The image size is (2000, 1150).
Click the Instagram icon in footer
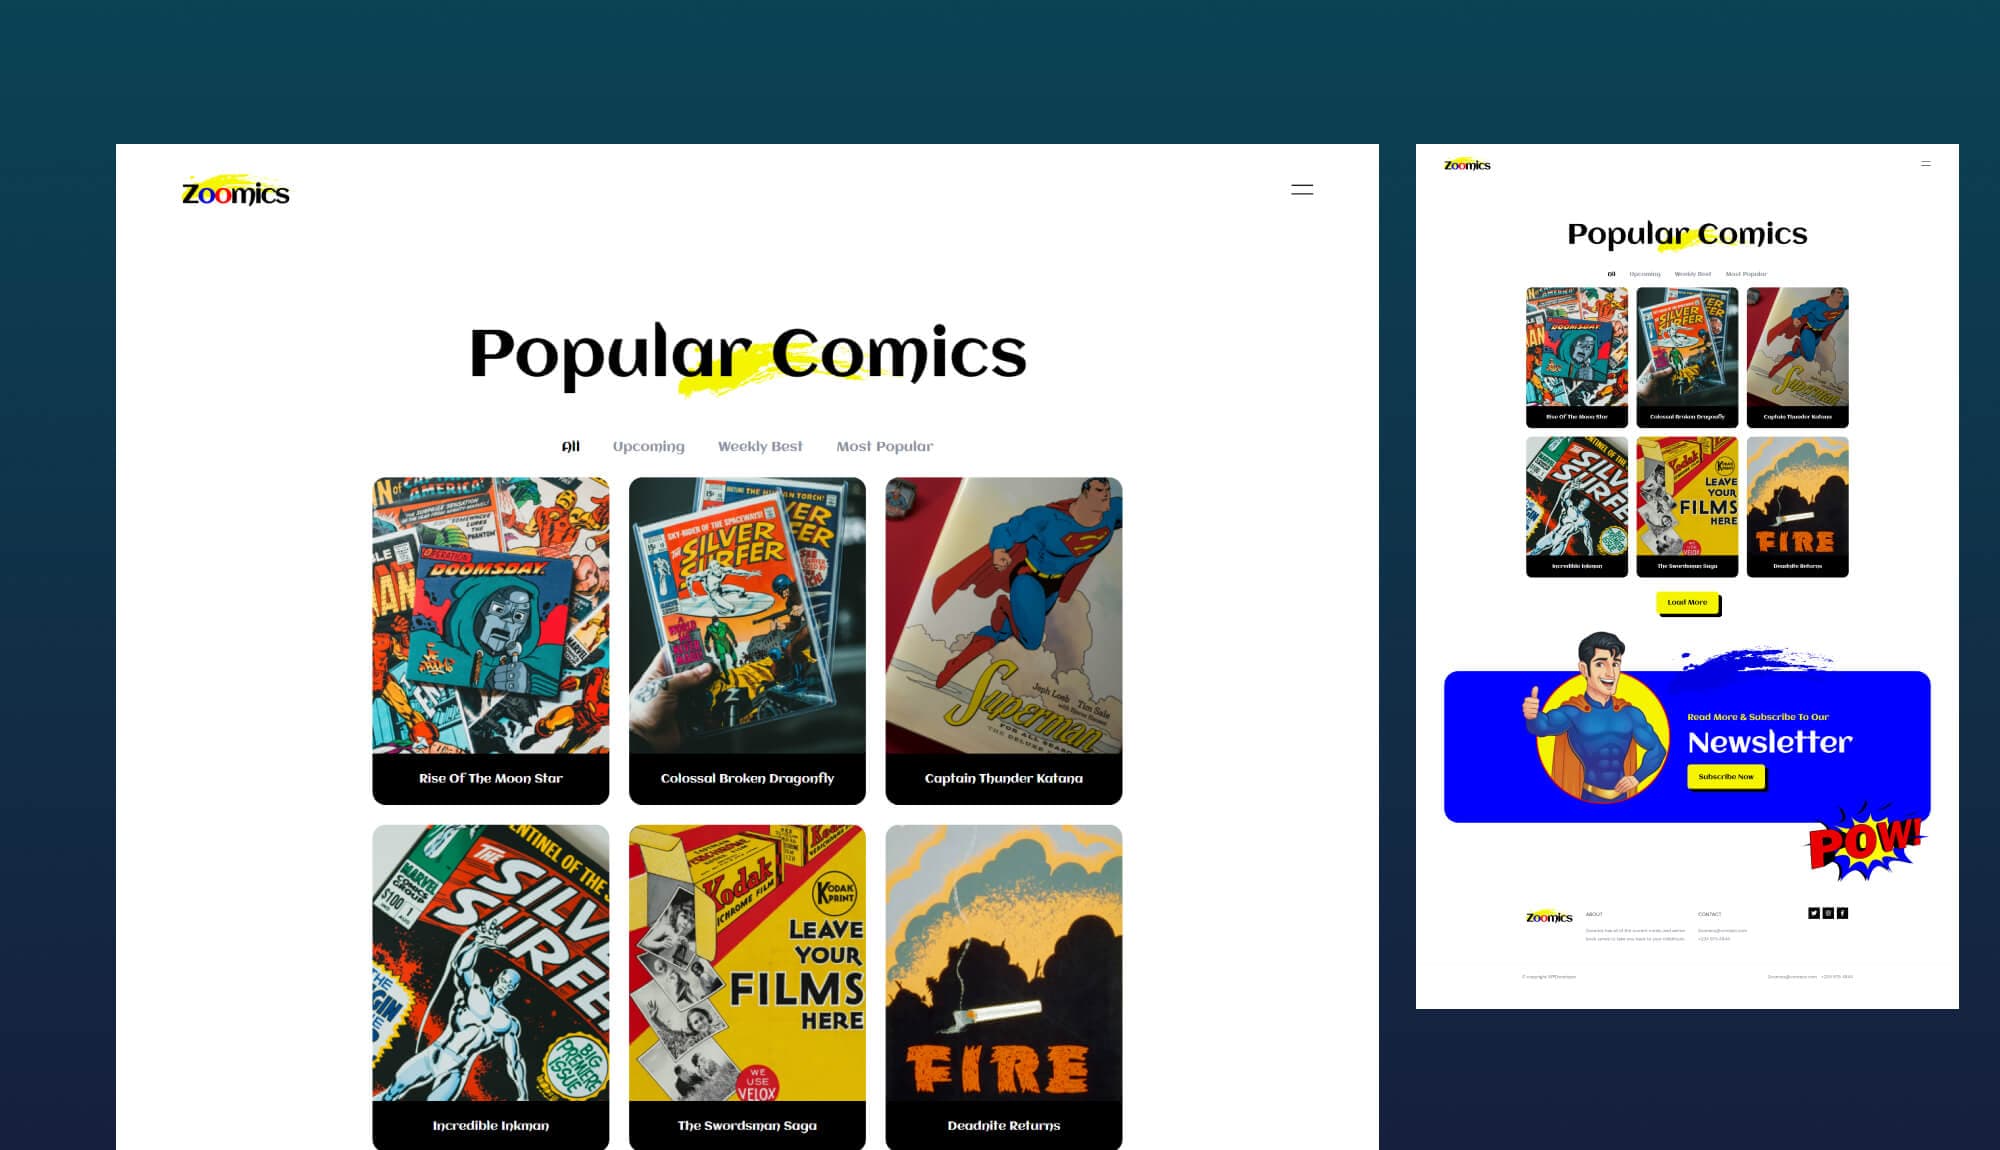(1828, 913)
